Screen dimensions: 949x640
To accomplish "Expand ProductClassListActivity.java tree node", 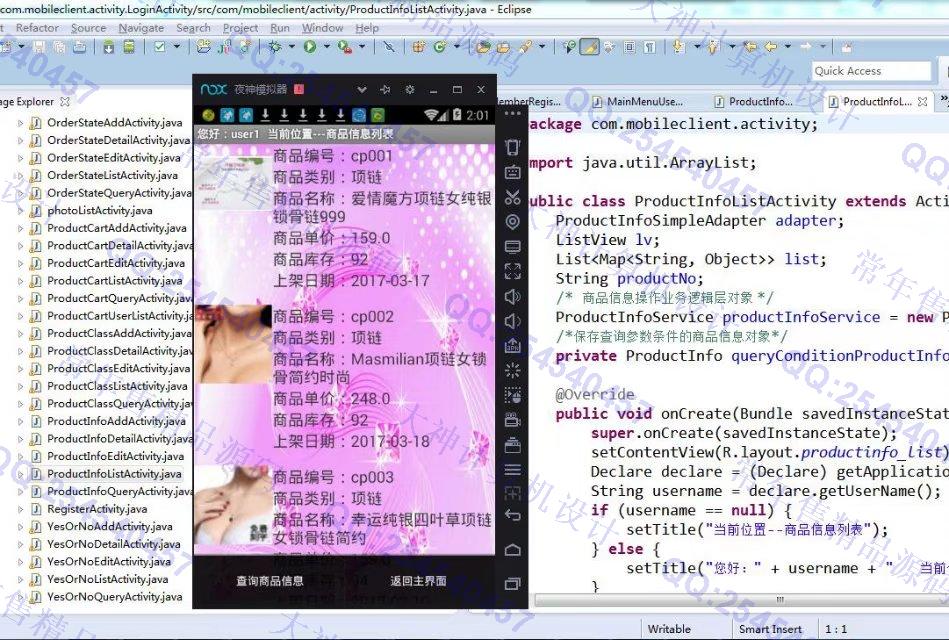I will click(x=21, y=386).
